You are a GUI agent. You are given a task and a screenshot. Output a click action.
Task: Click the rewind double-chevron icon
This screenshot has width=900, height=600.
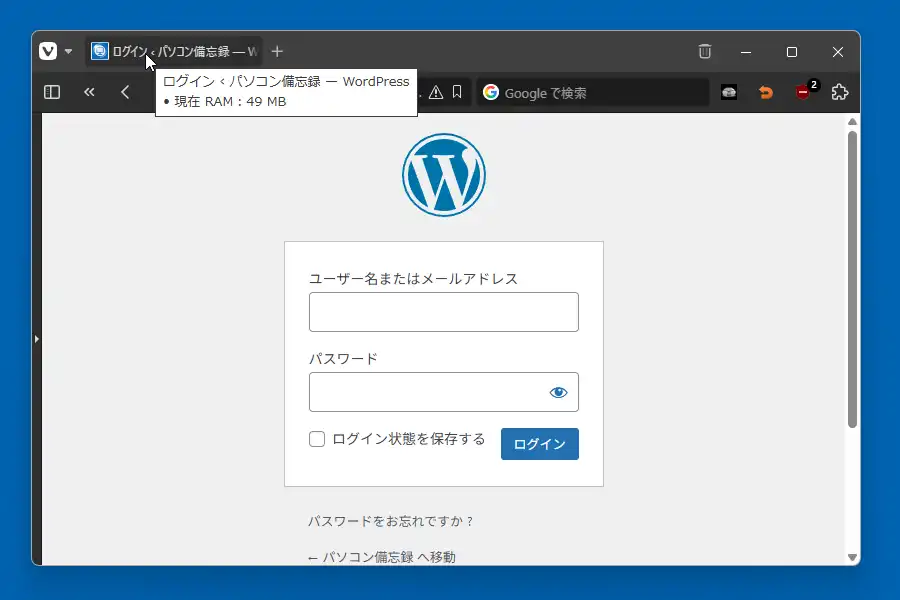click(x=89, y=92)
